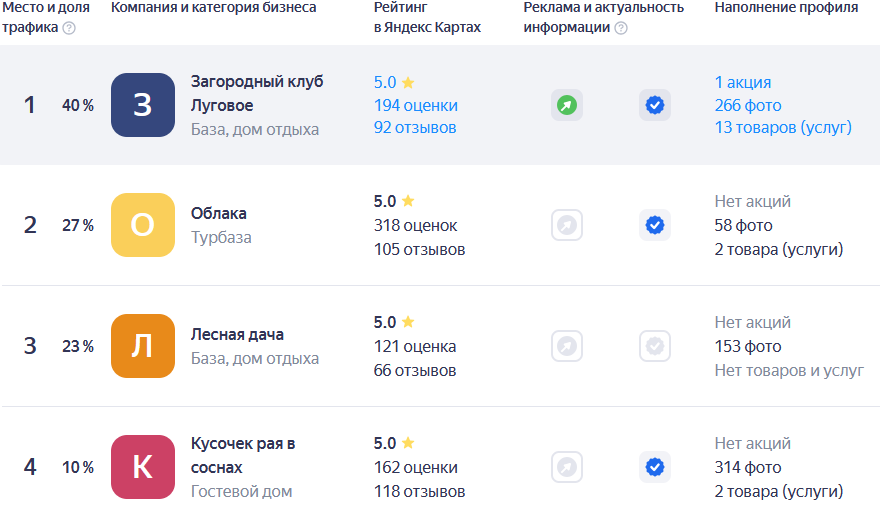Open the 1 акция link
The image size is (880, 520).
click(743, 82)
